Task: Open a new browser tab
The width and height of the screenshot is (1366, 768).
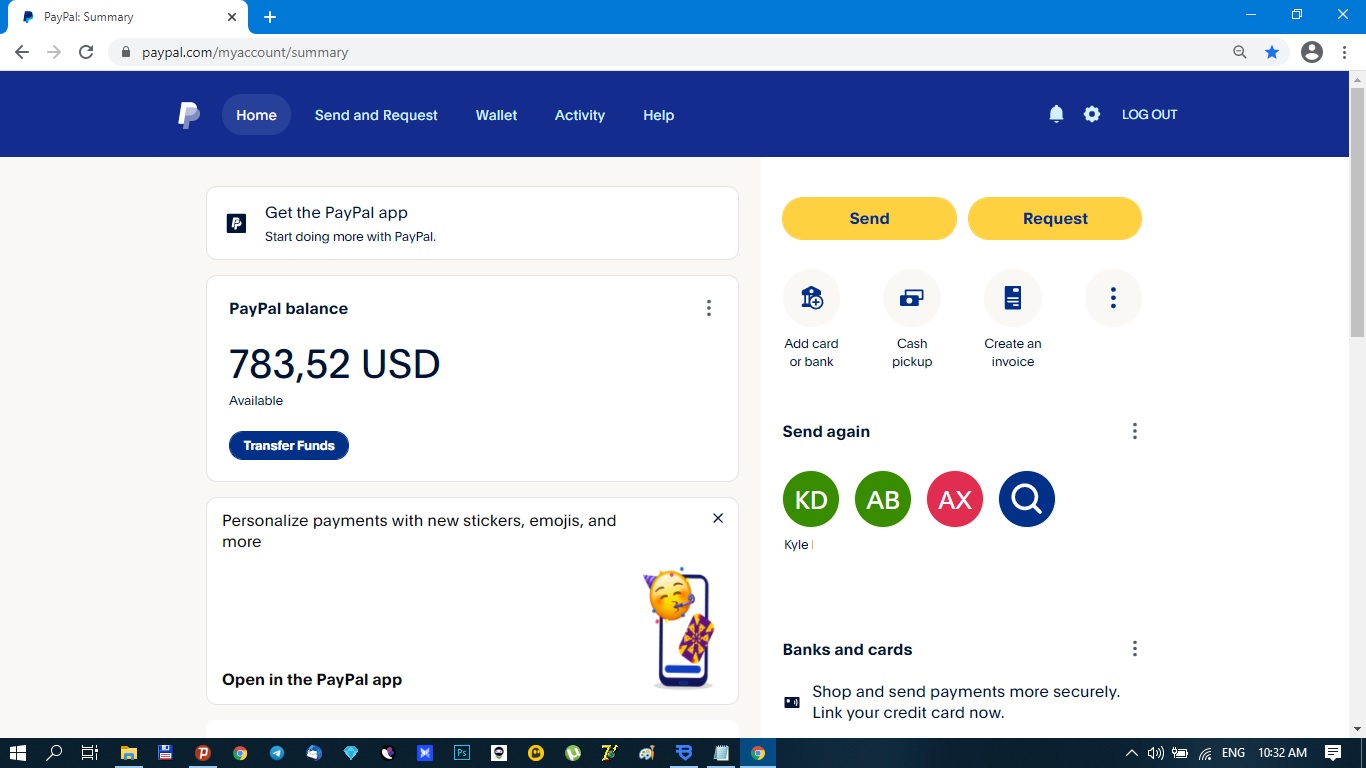Action: click(269, 17)
